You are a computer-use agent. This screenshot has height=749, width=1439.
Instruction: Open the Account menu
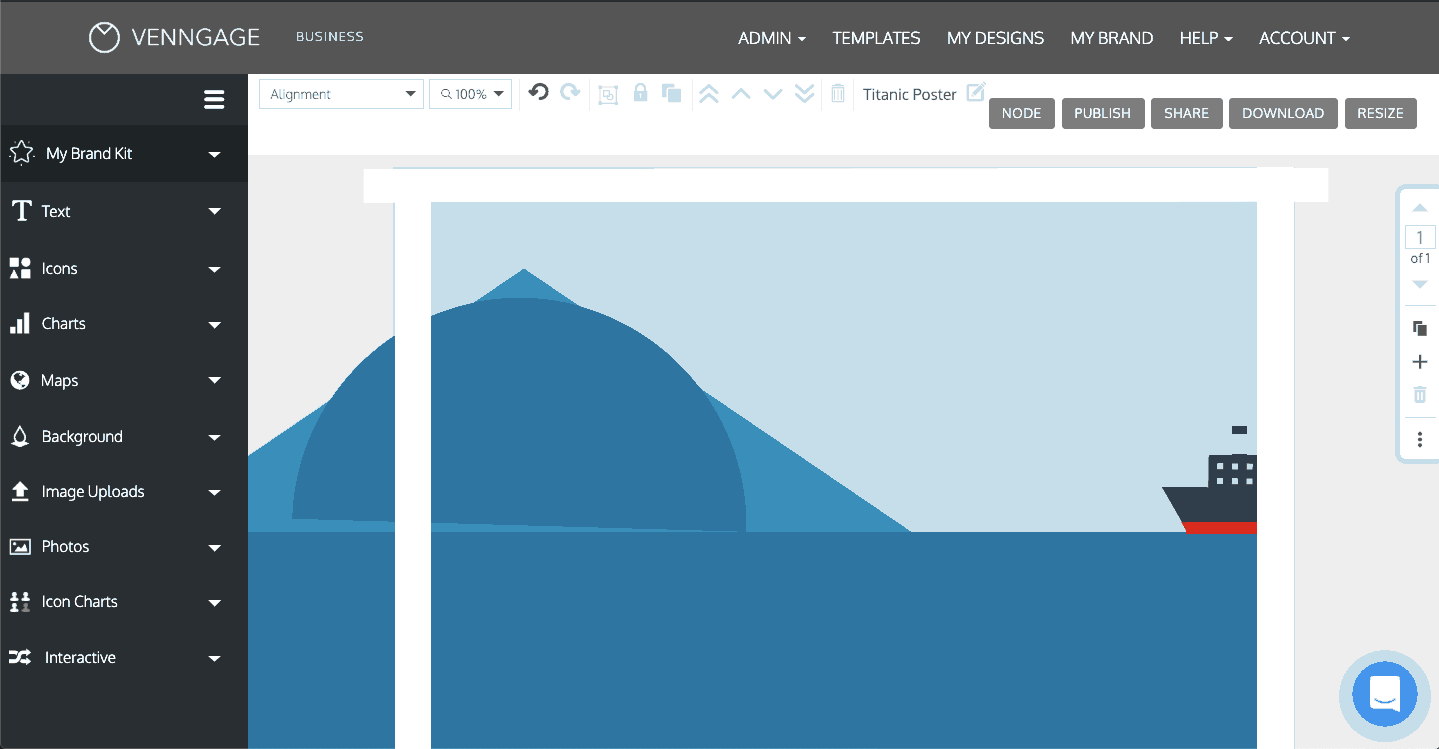pyautogui.click(x=1304, y=38)
